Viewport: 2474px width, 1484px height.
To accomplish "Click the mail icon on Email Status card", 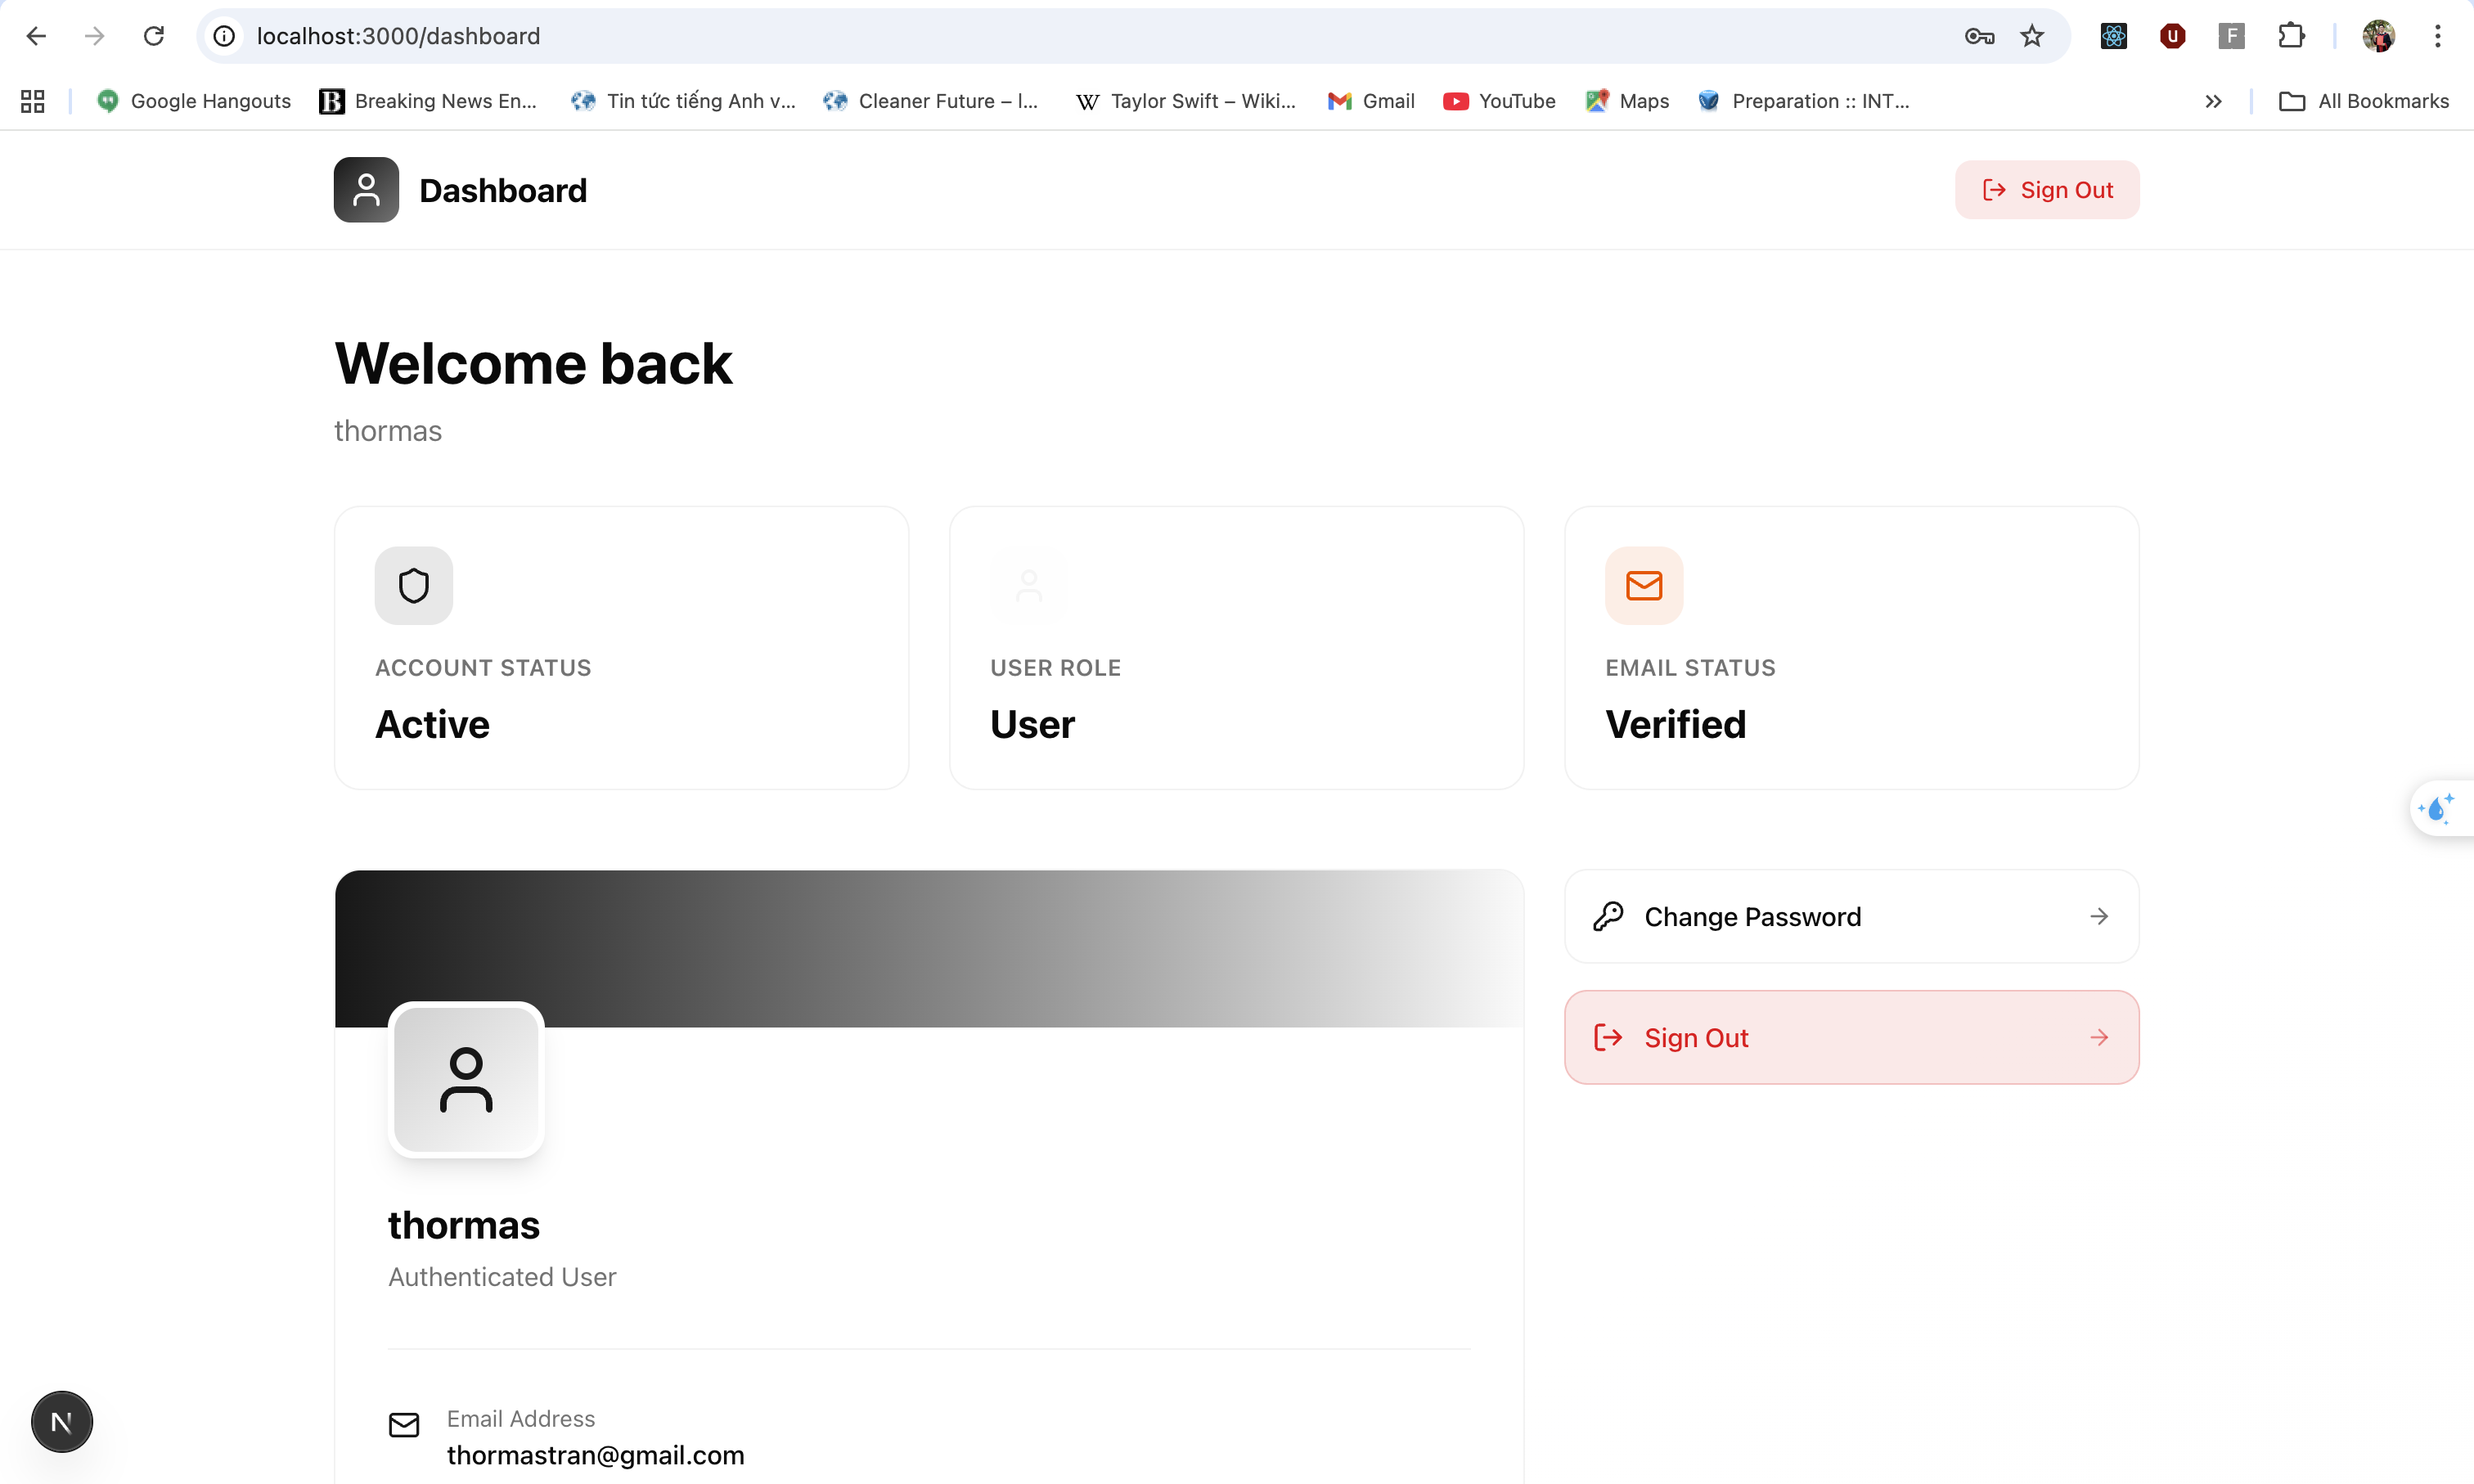I will [x=1643, y=585].
